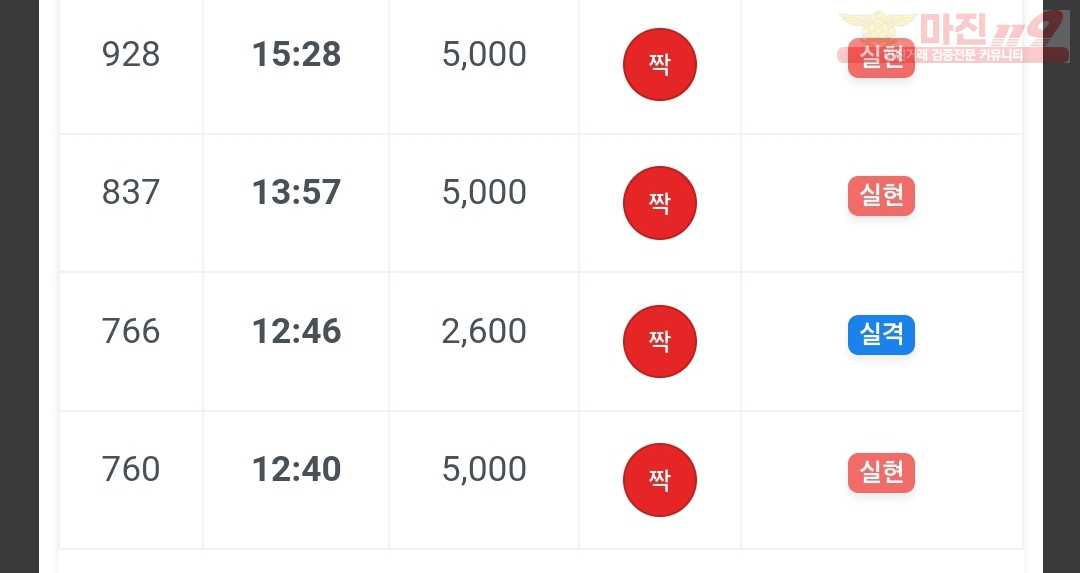Viewport: 1080px width, 573px height.
Task: Click the 실현 badge in the 12:40 row
Action: click(x=881, y=473)
